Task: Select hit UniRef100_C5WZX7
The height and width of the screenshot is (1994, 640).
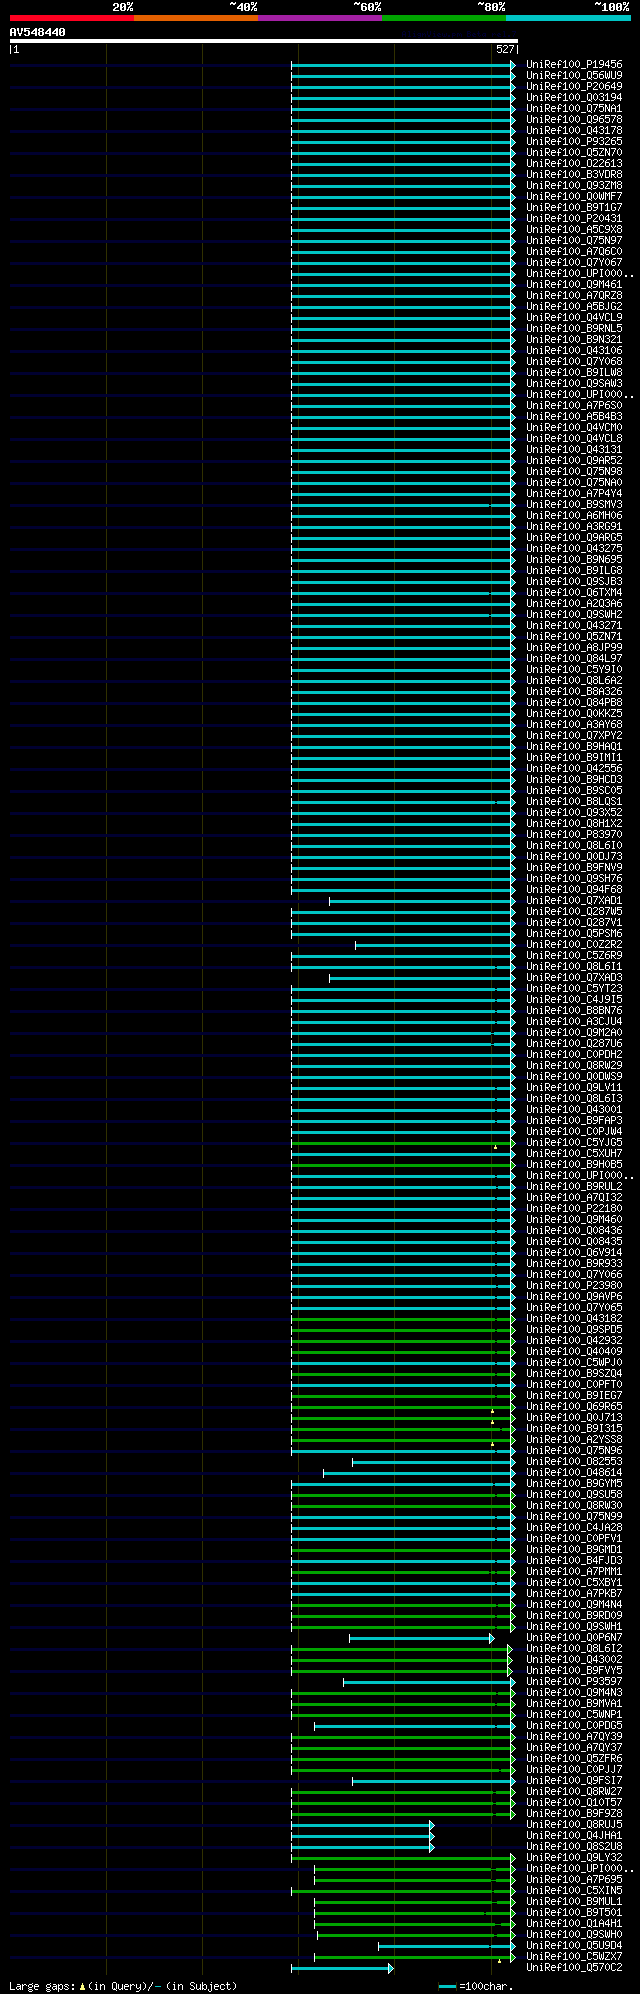Action: point(574,1956)
